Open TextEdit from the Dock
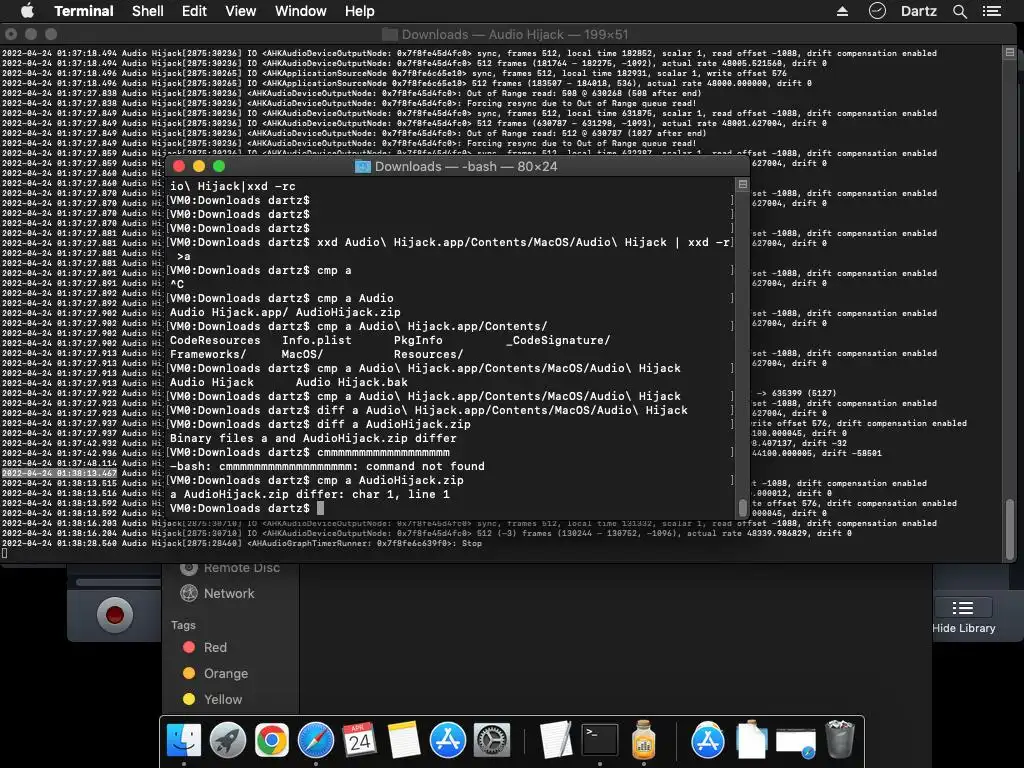This screenshot has height=768, width=1024. click(x=556, y=740)
